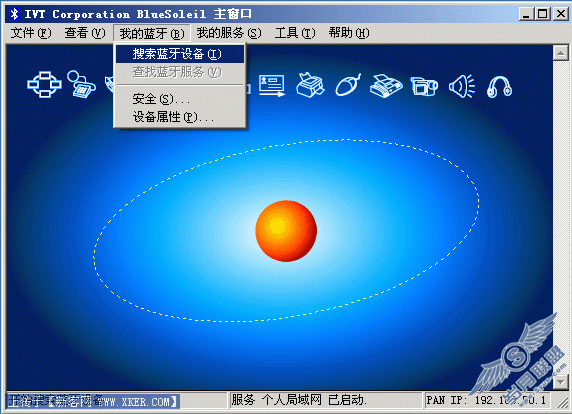572x414 pixels.
Task: Select the Bluetooth printer service icon
Action: point(310,85)
